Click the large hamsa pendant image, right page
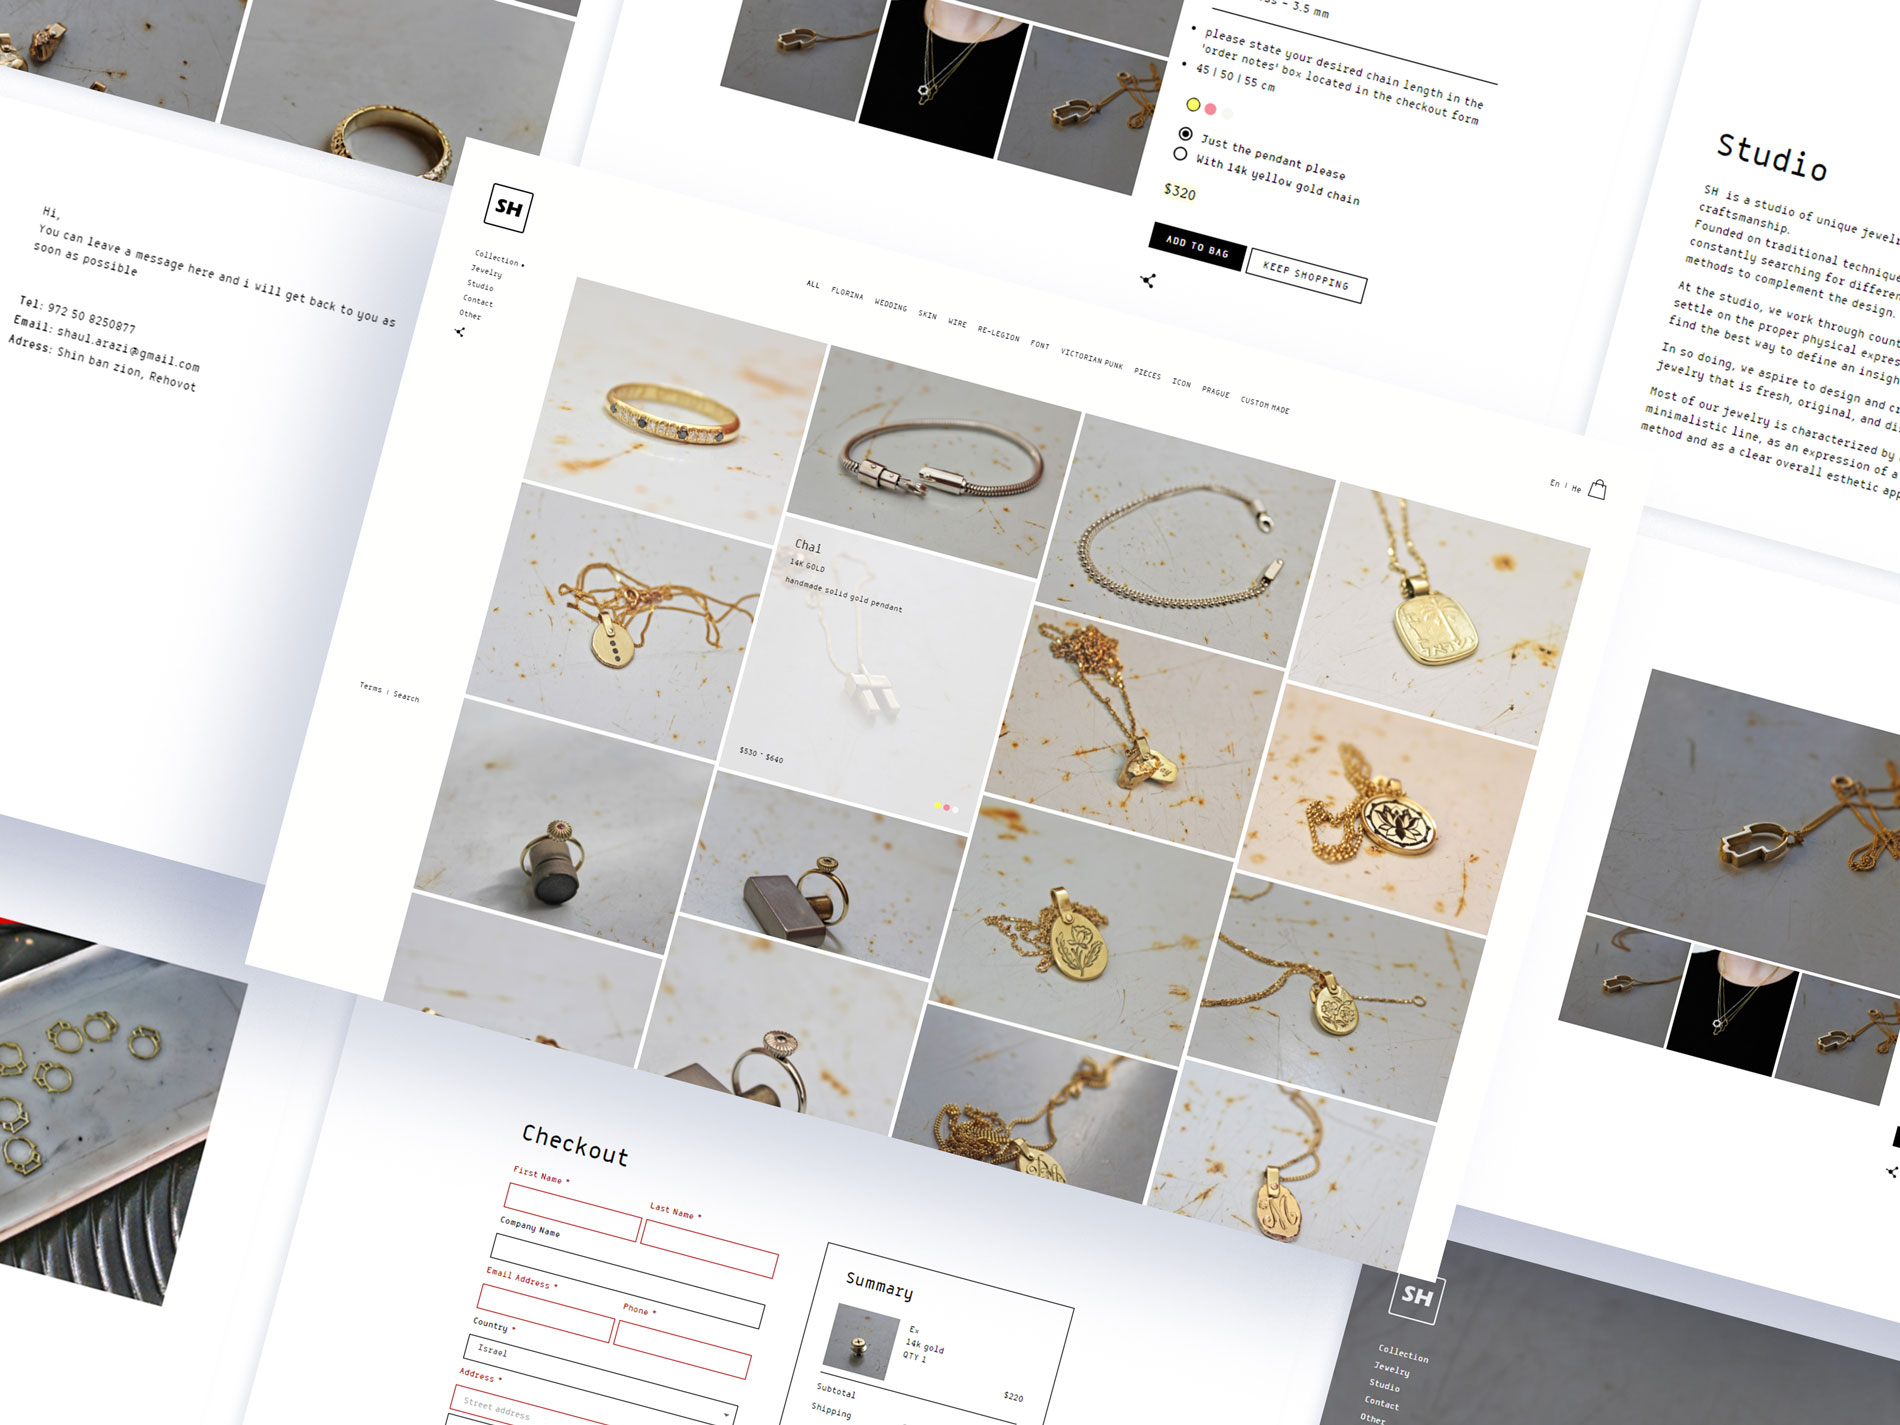 click(1755, 830)
